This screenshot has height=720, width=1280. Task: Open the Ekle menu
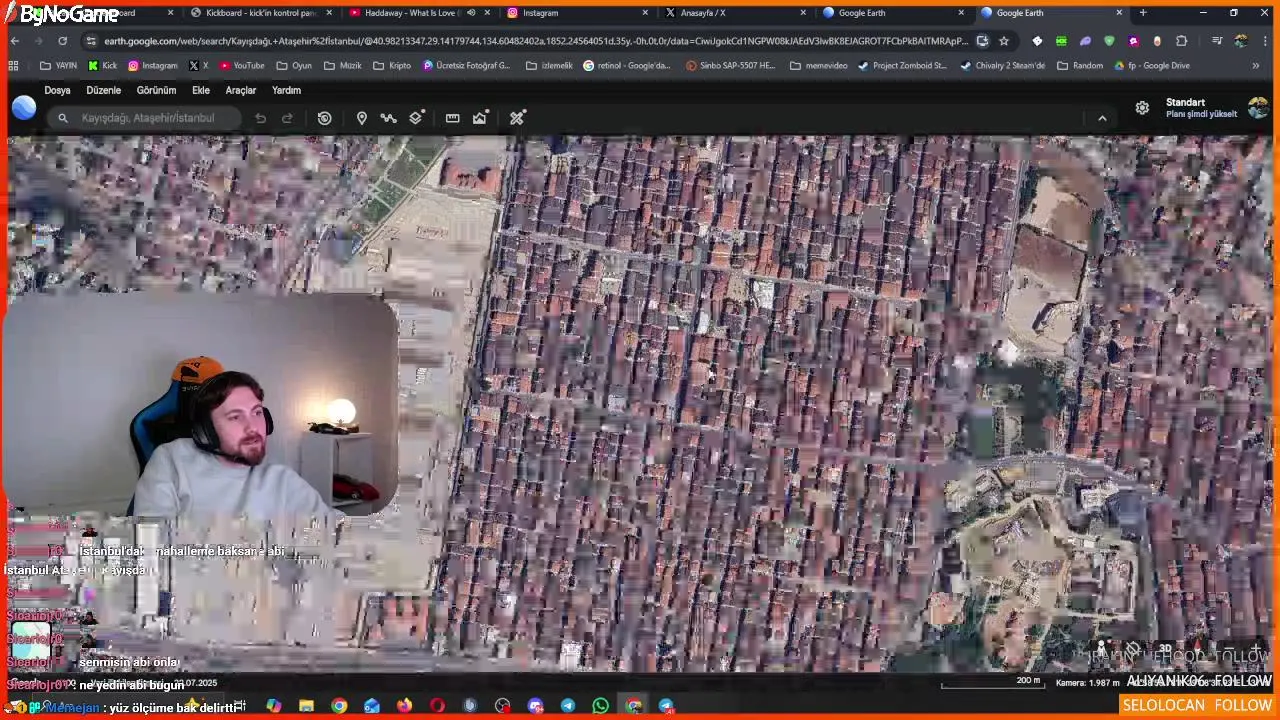coord(201,90)
